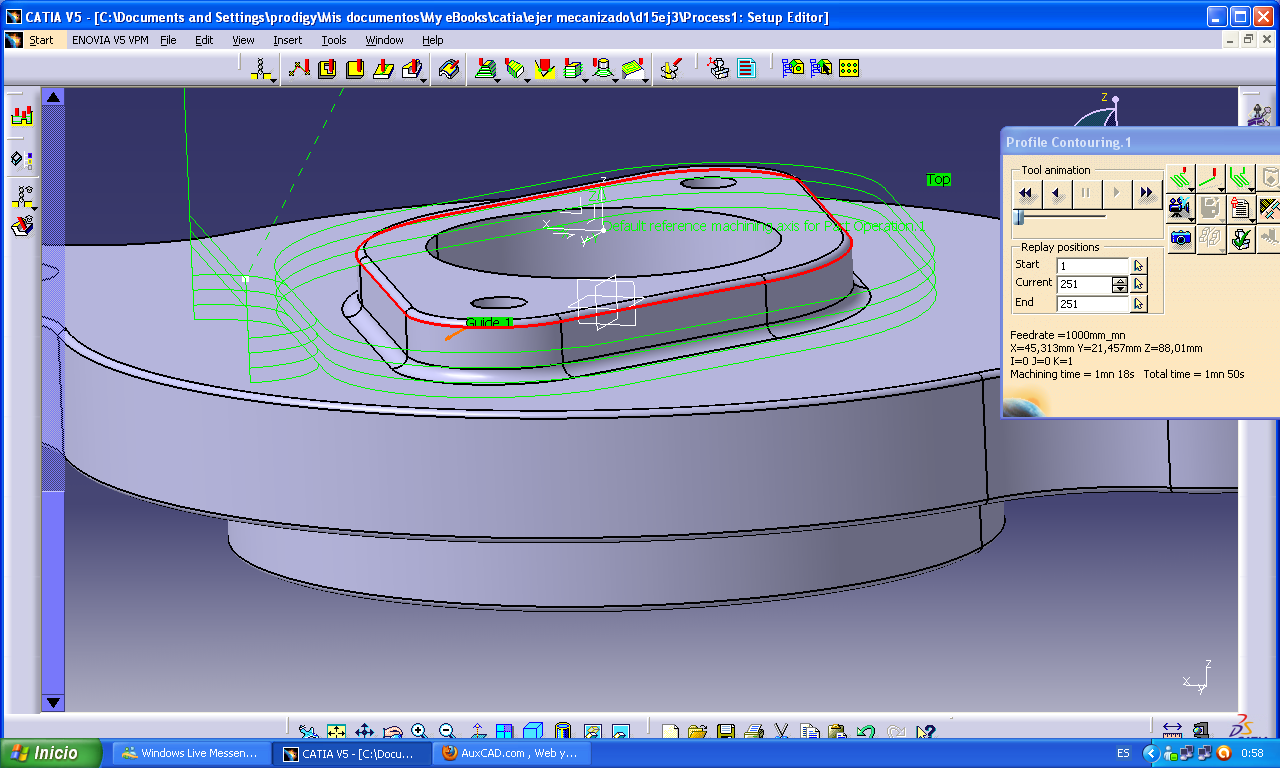The image size is (1280, 768).
Task: Click the What's This help cursor icon
Action: point(924,732)
